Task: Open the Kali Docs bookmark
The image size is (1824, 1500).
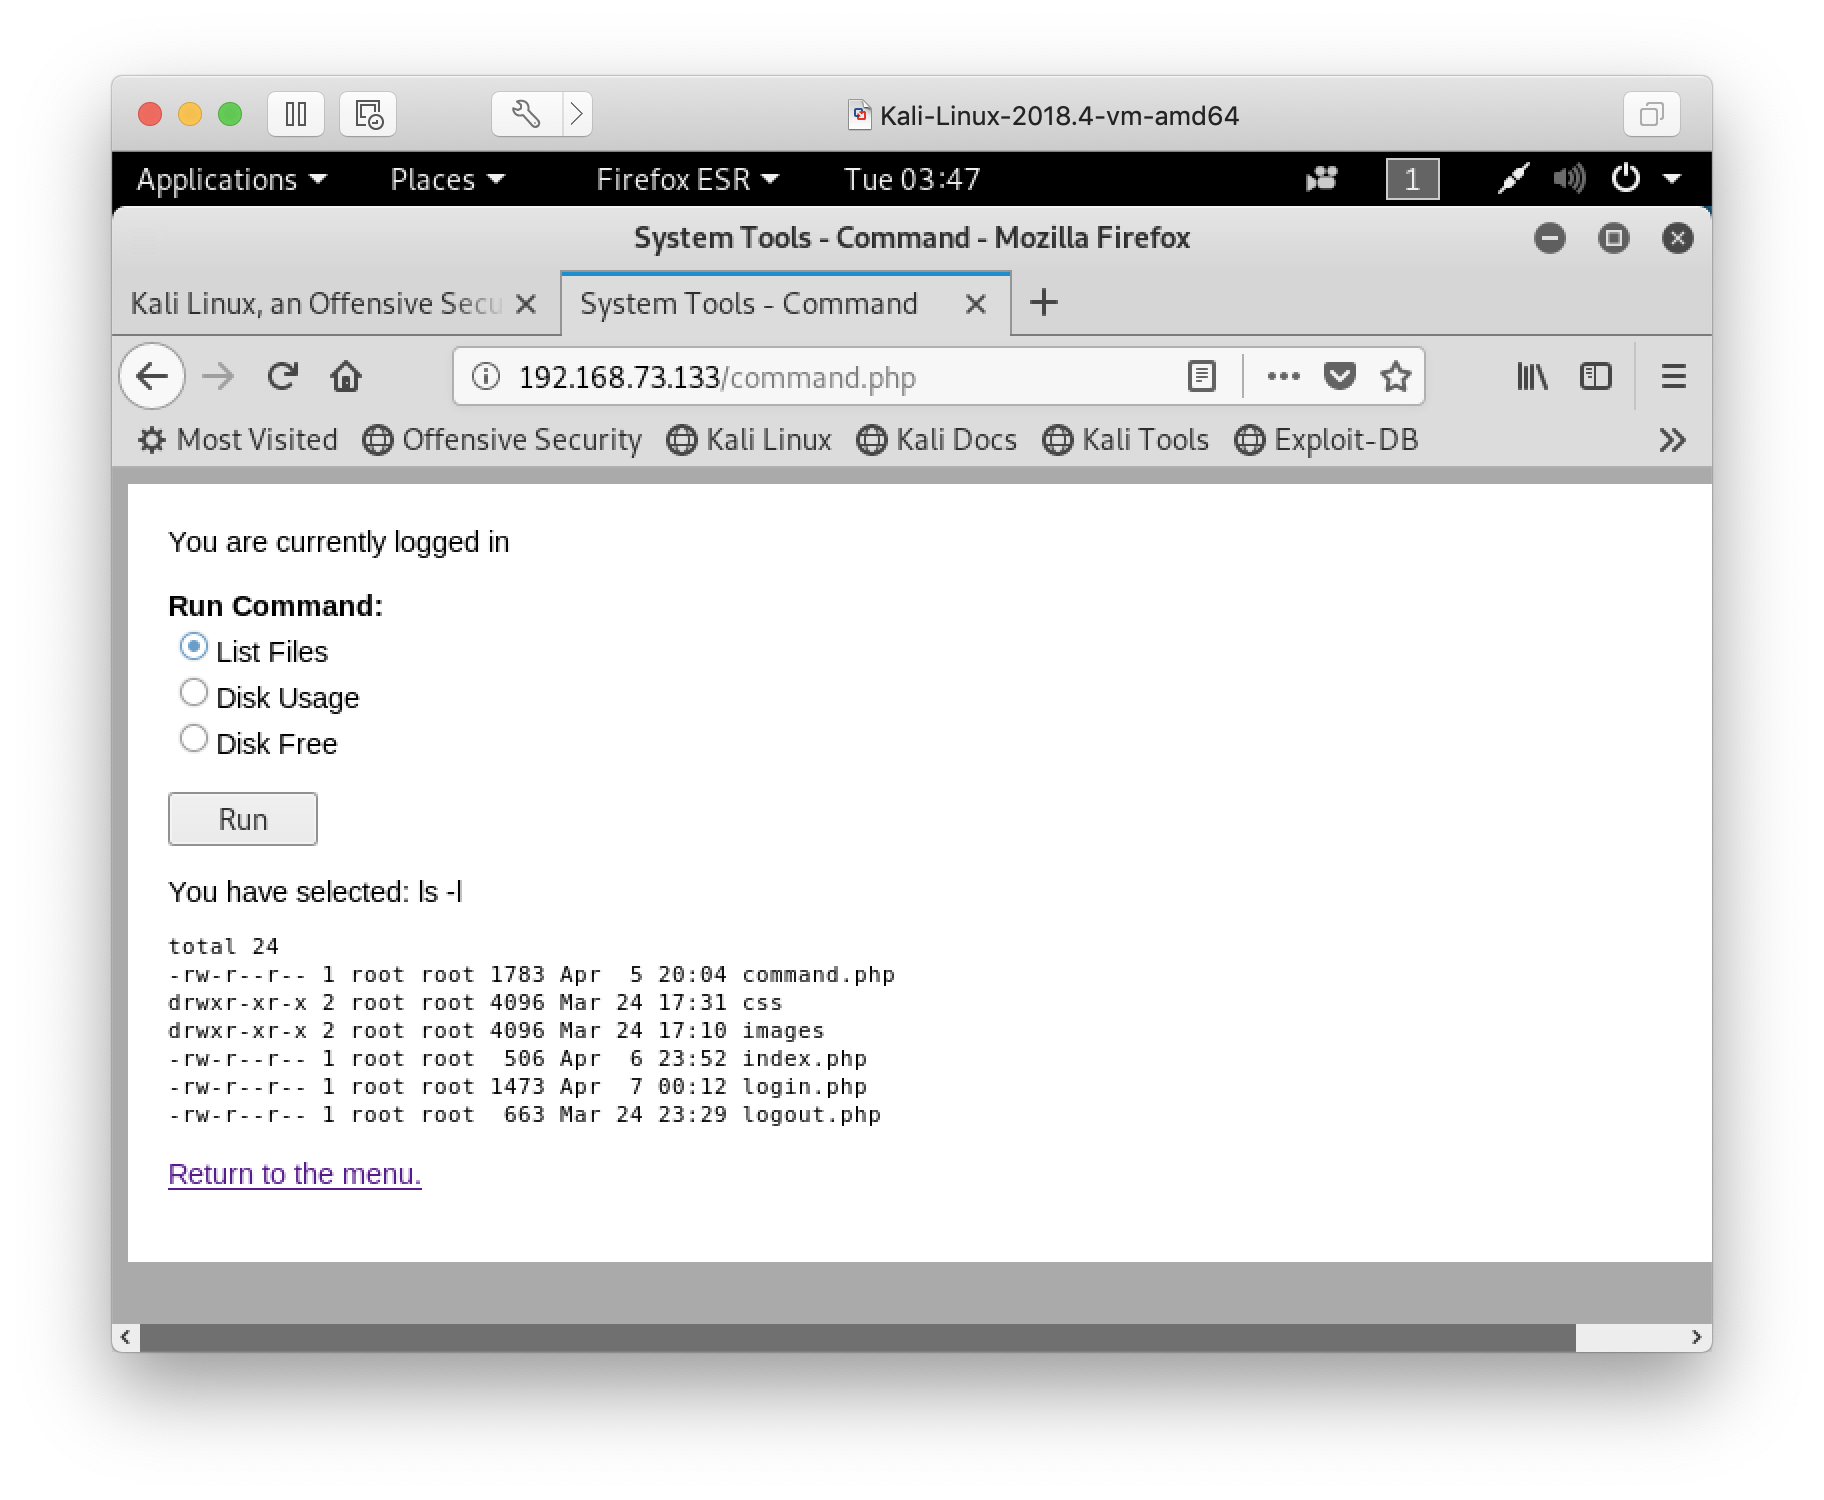Action: (x=937, y=440)
